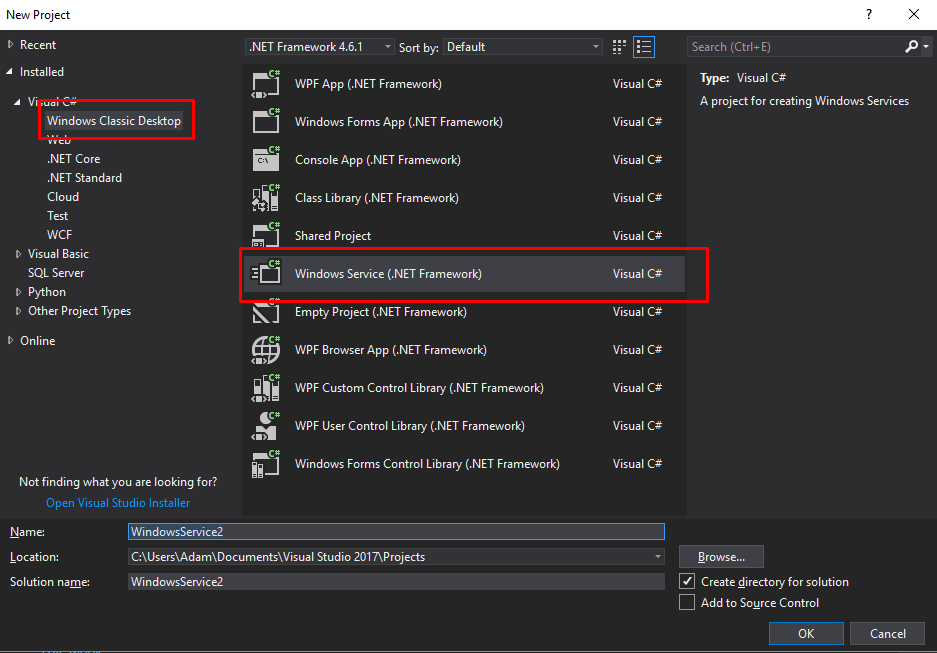The height and width of the screenshot is (653, 937).
Task: Expand the Online node
Action: click(10, 341)
